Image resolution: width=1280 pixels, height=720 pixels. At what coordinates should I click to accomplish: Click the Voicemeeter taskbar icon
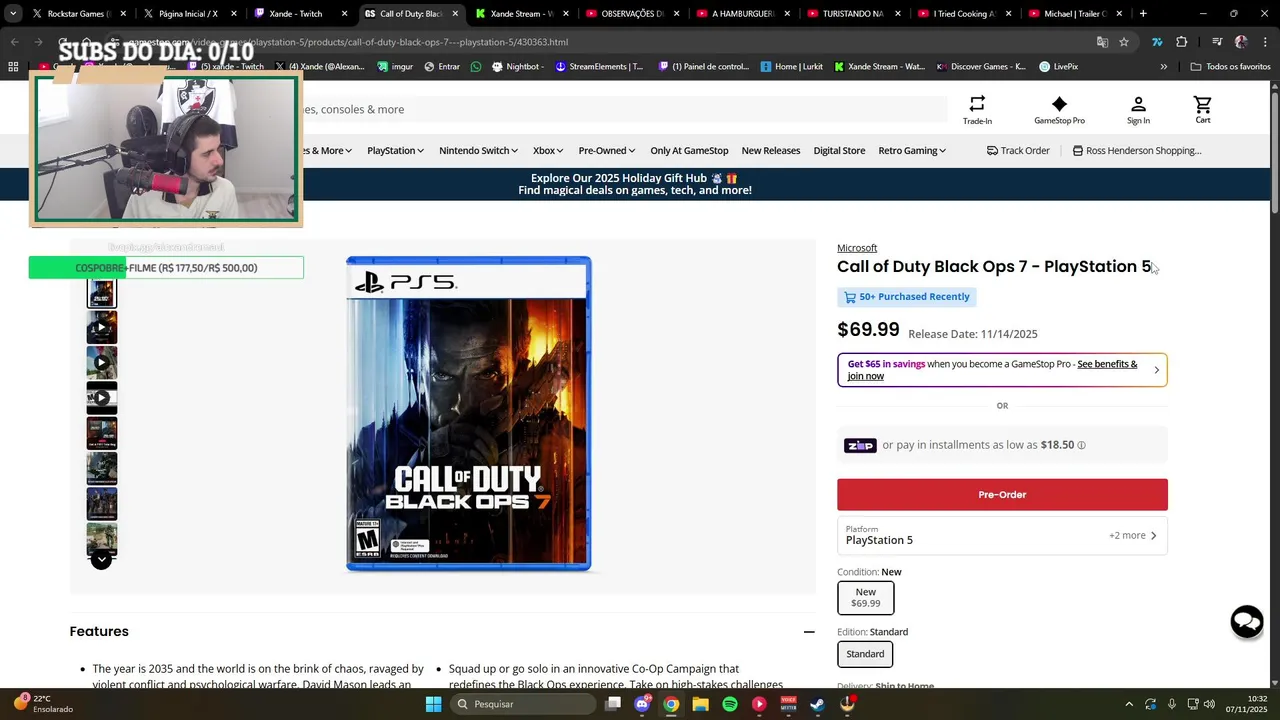click(788, 704)
